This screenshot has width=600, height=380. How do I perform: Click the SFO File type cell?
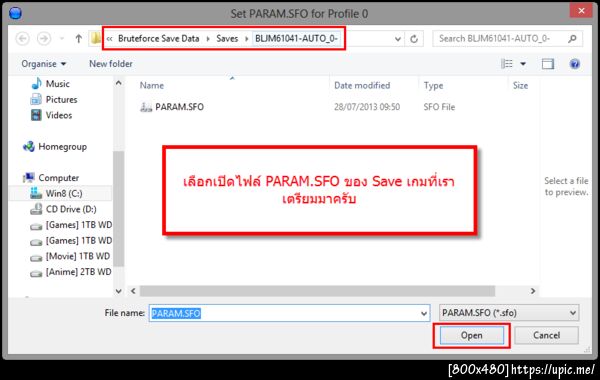[439, 107]
